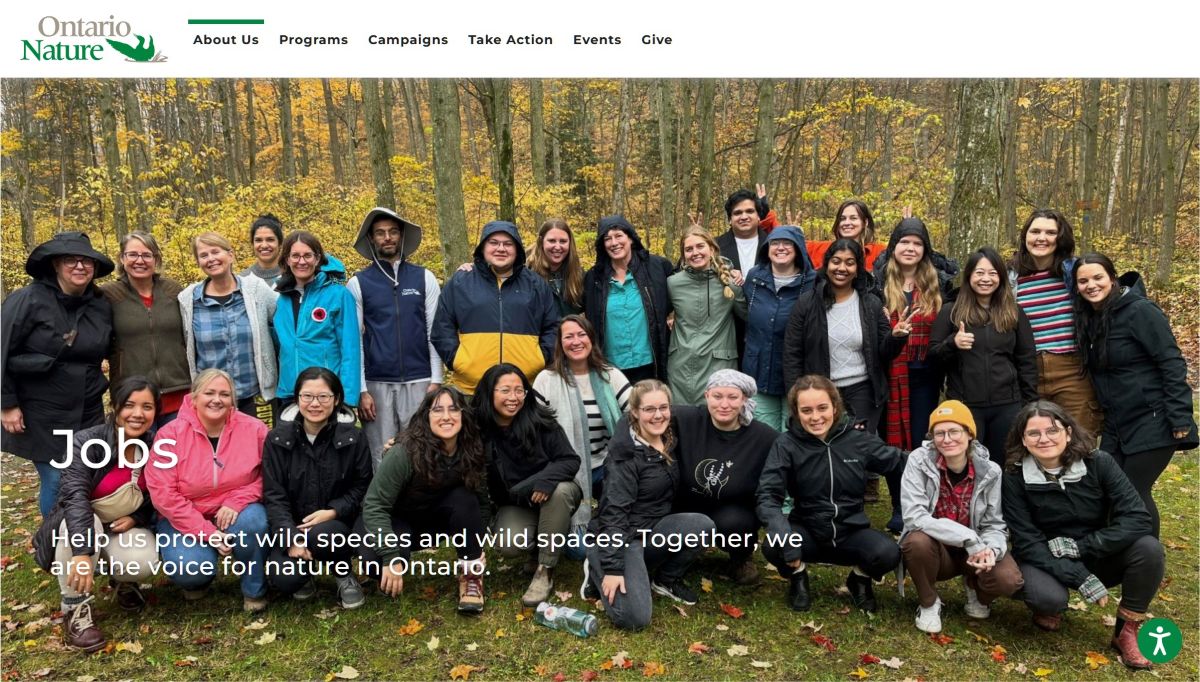Open the Campaigns menu

(x=408, y=40)
